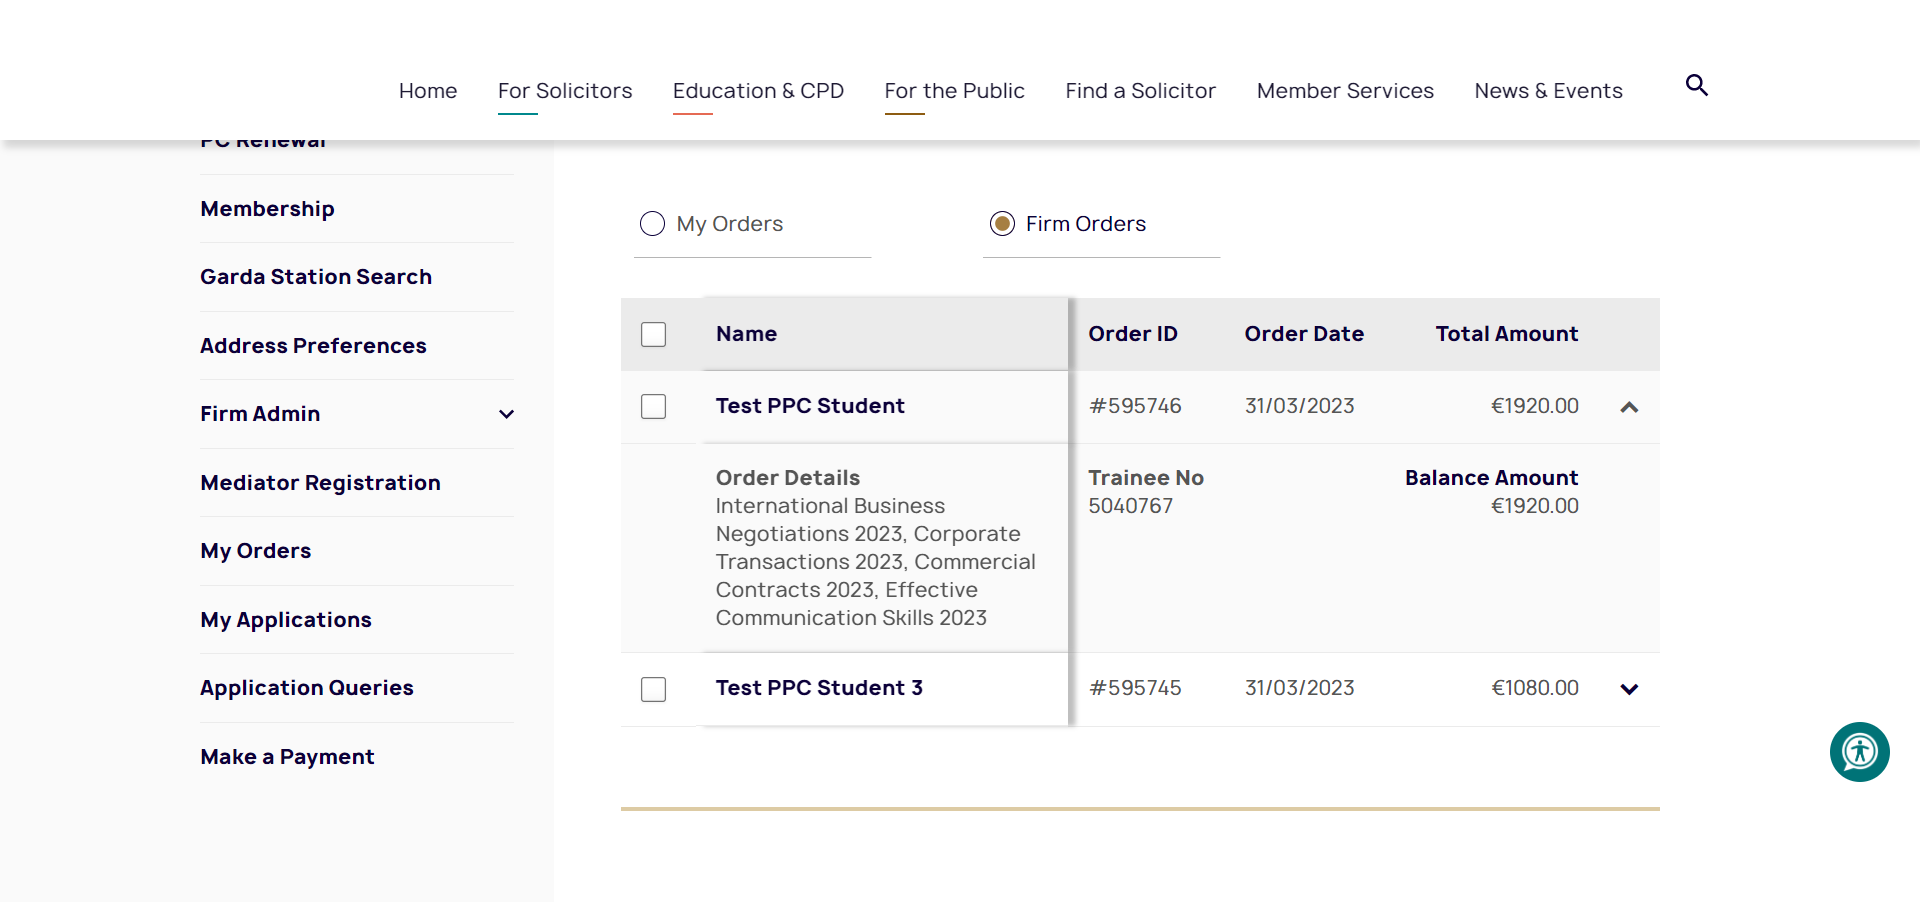Expand order #595745 details chevron
Viewport: 1920px width, 903px height.
(1629, 689)
